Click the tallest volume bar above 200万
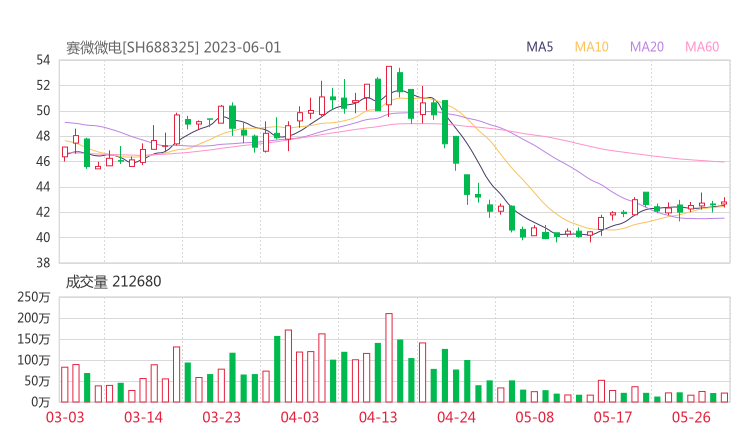The width and height of the screenshot is (740, 440). pyautogui.click(x=389, y=357)
